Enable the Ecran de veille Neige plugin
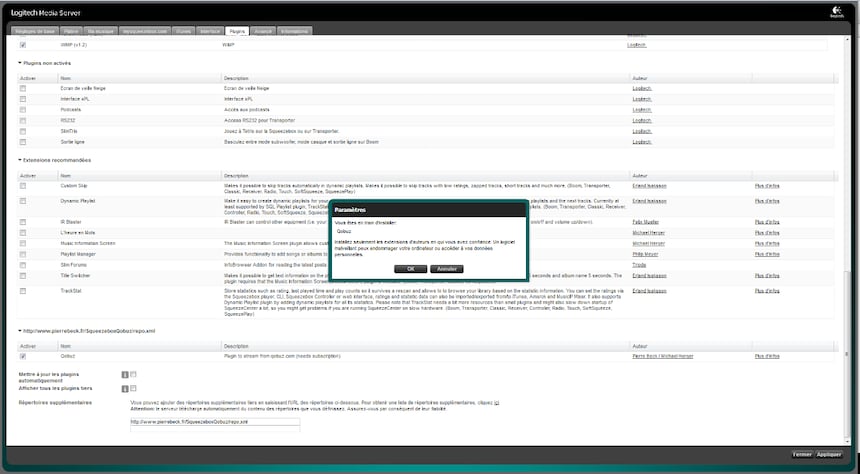Image resolution: width=860 pixels, height=474 pixels. point(23,88)
